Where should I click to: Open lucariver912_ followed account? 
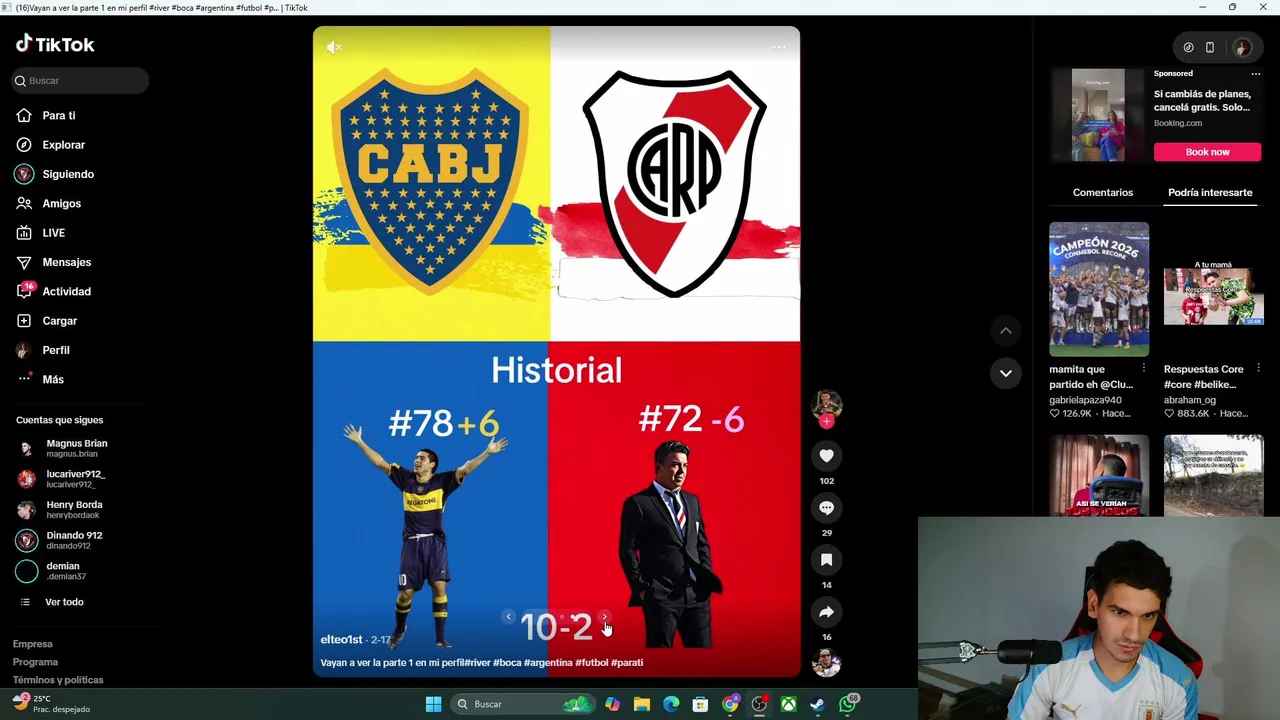click(62, 479)
